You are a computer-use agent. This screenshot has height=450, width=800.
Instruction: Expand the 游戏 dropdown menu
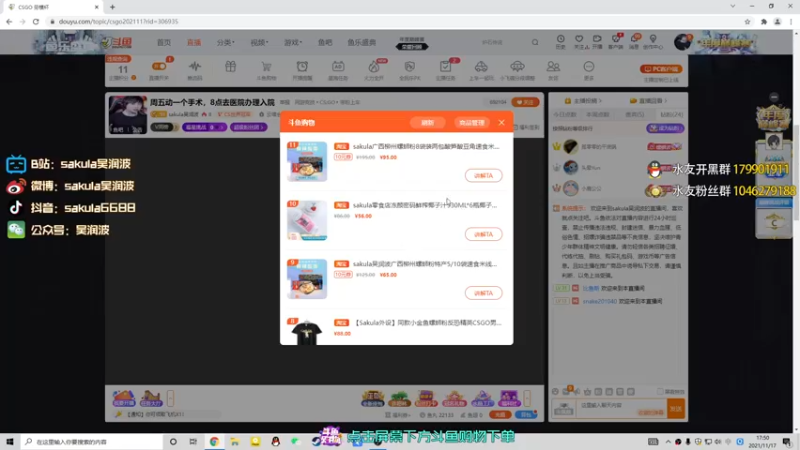coord(293,42)
